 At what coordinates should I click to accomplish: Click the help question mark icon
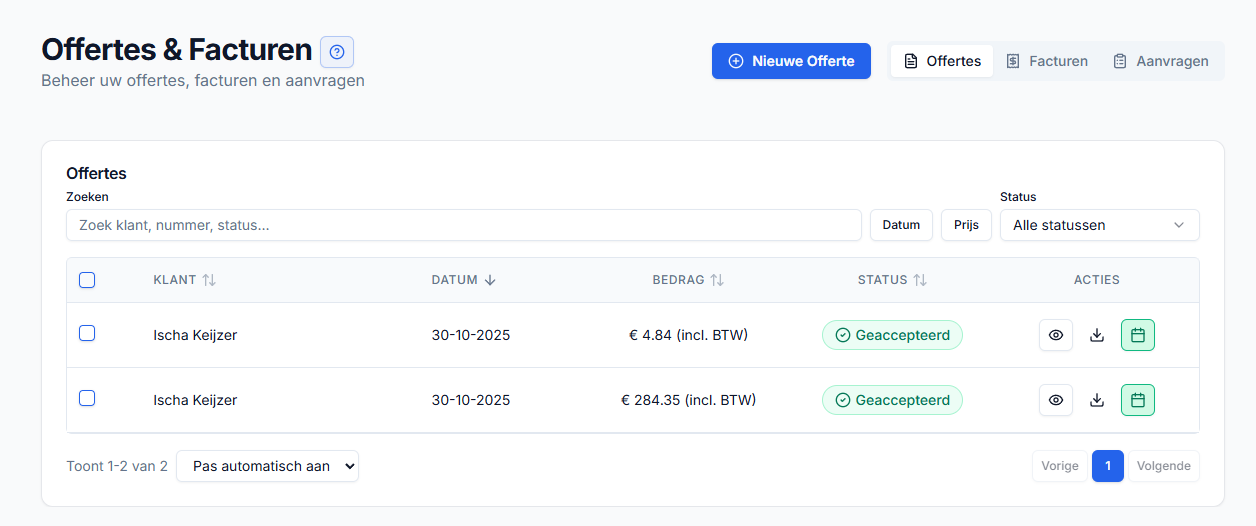pyautogui.click(x=337, y=52)
